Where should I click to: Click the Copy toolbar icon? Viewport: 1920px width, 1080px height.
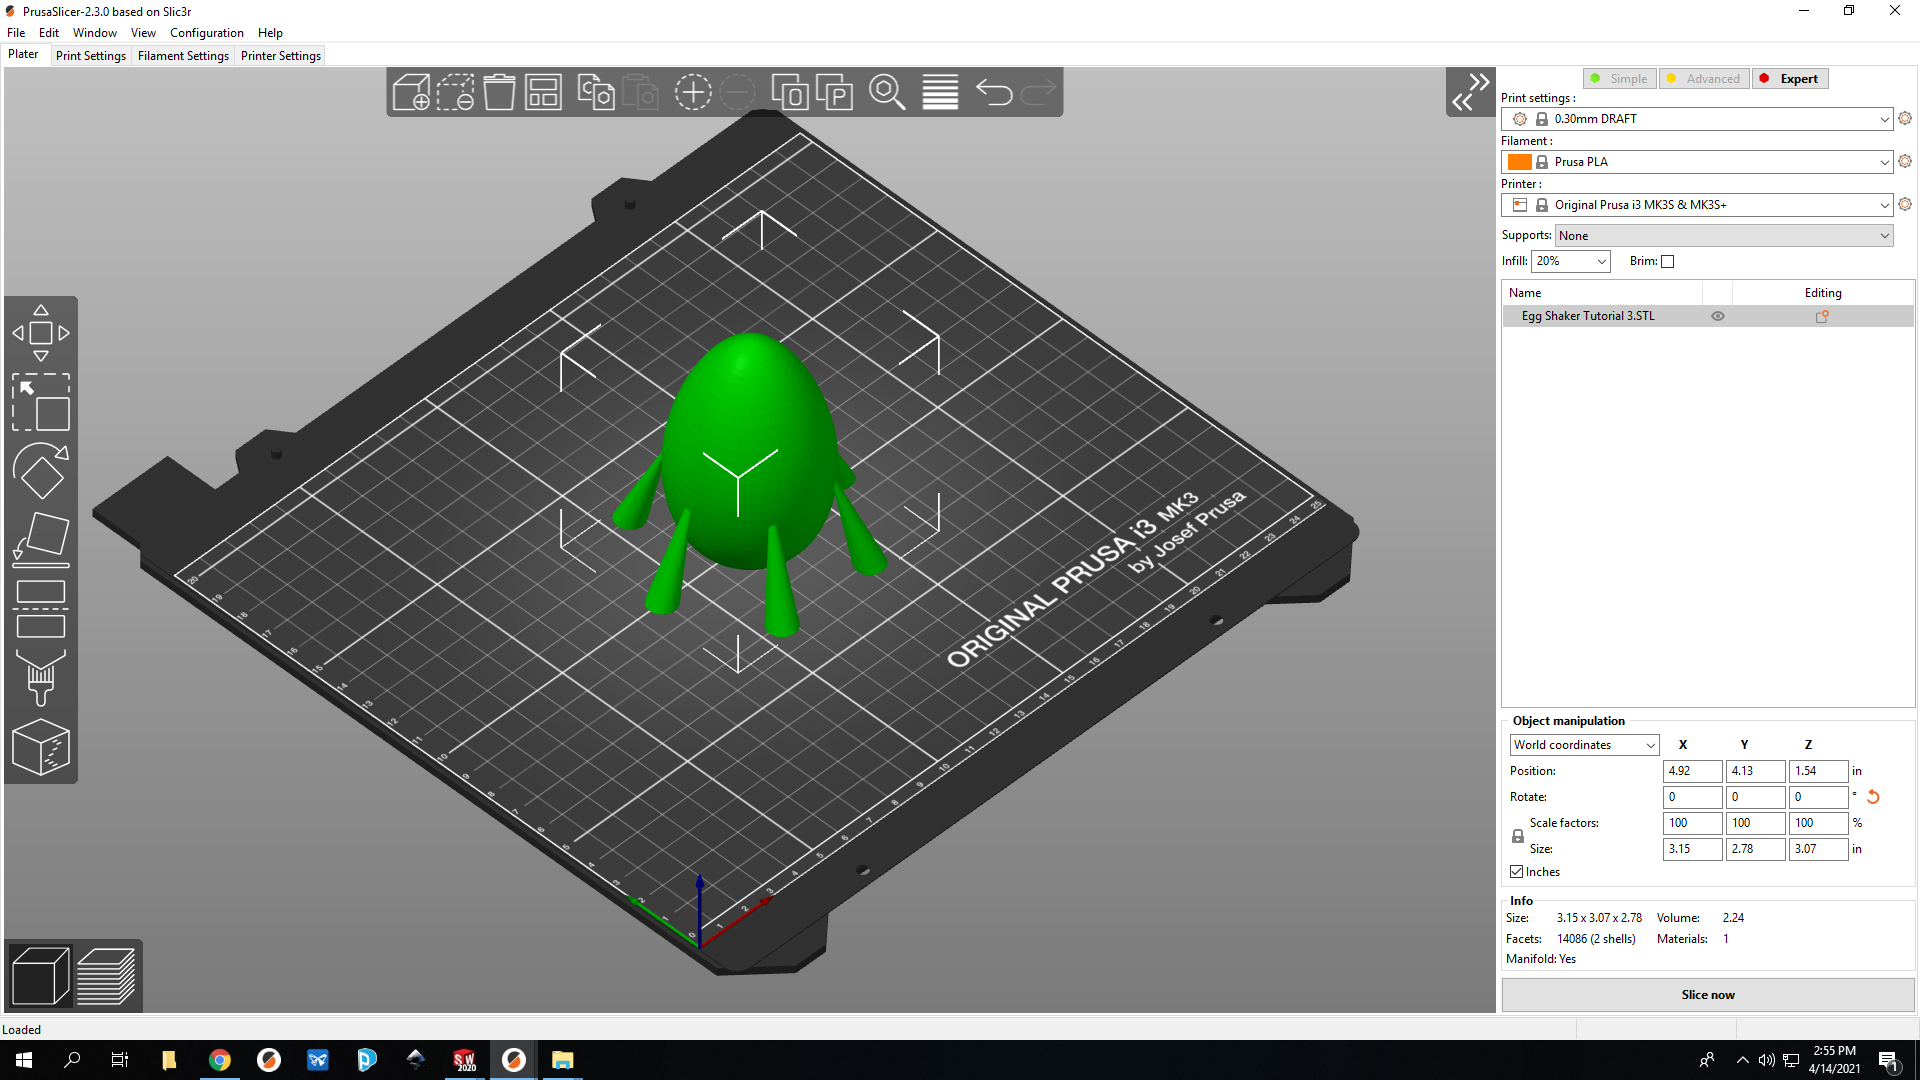[x=596, y=92]
